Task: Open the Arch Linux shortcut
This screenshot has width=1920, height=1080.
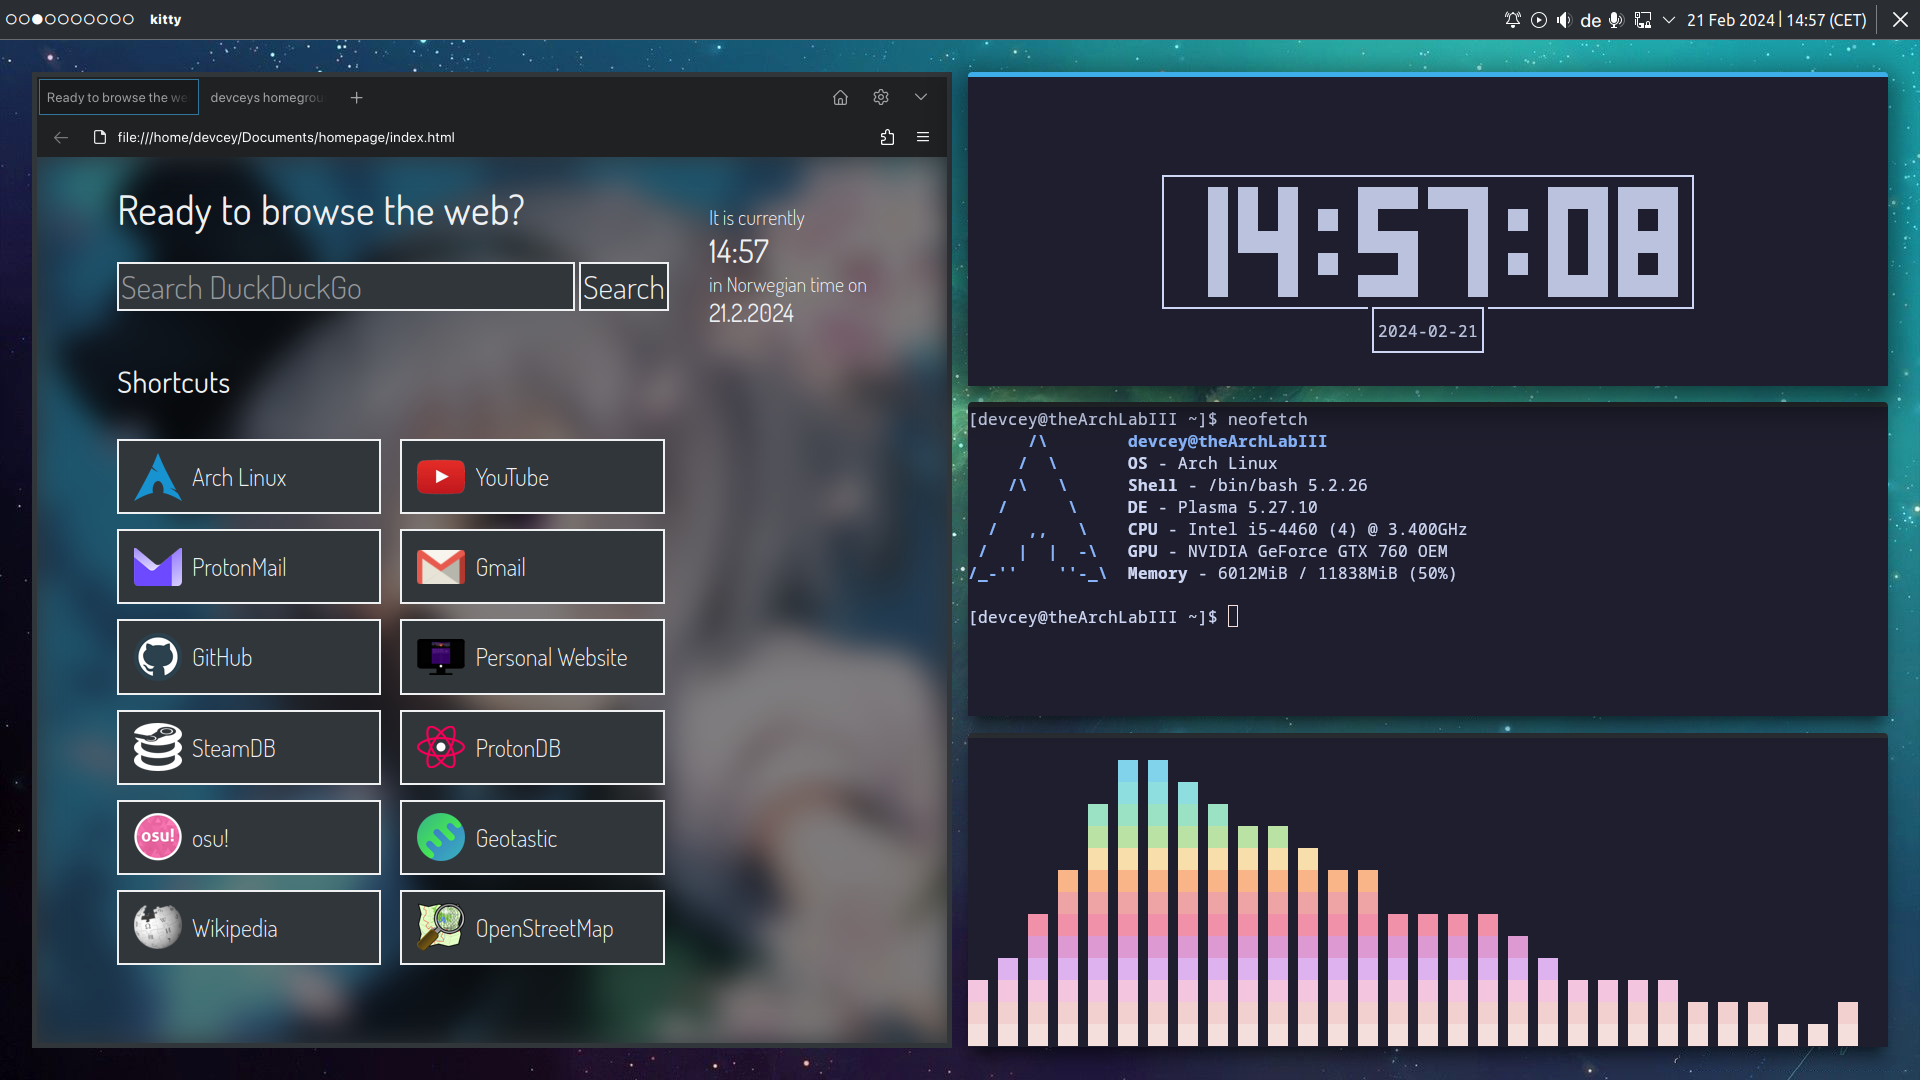Action: [249, 477]
